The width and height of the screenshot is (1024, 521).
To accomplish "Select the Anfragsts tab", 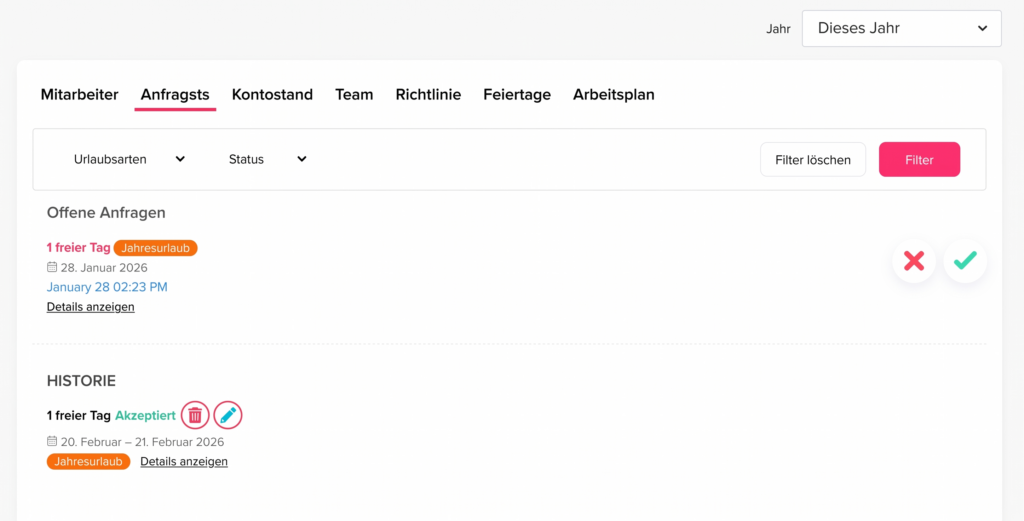I will coord(175,95).
